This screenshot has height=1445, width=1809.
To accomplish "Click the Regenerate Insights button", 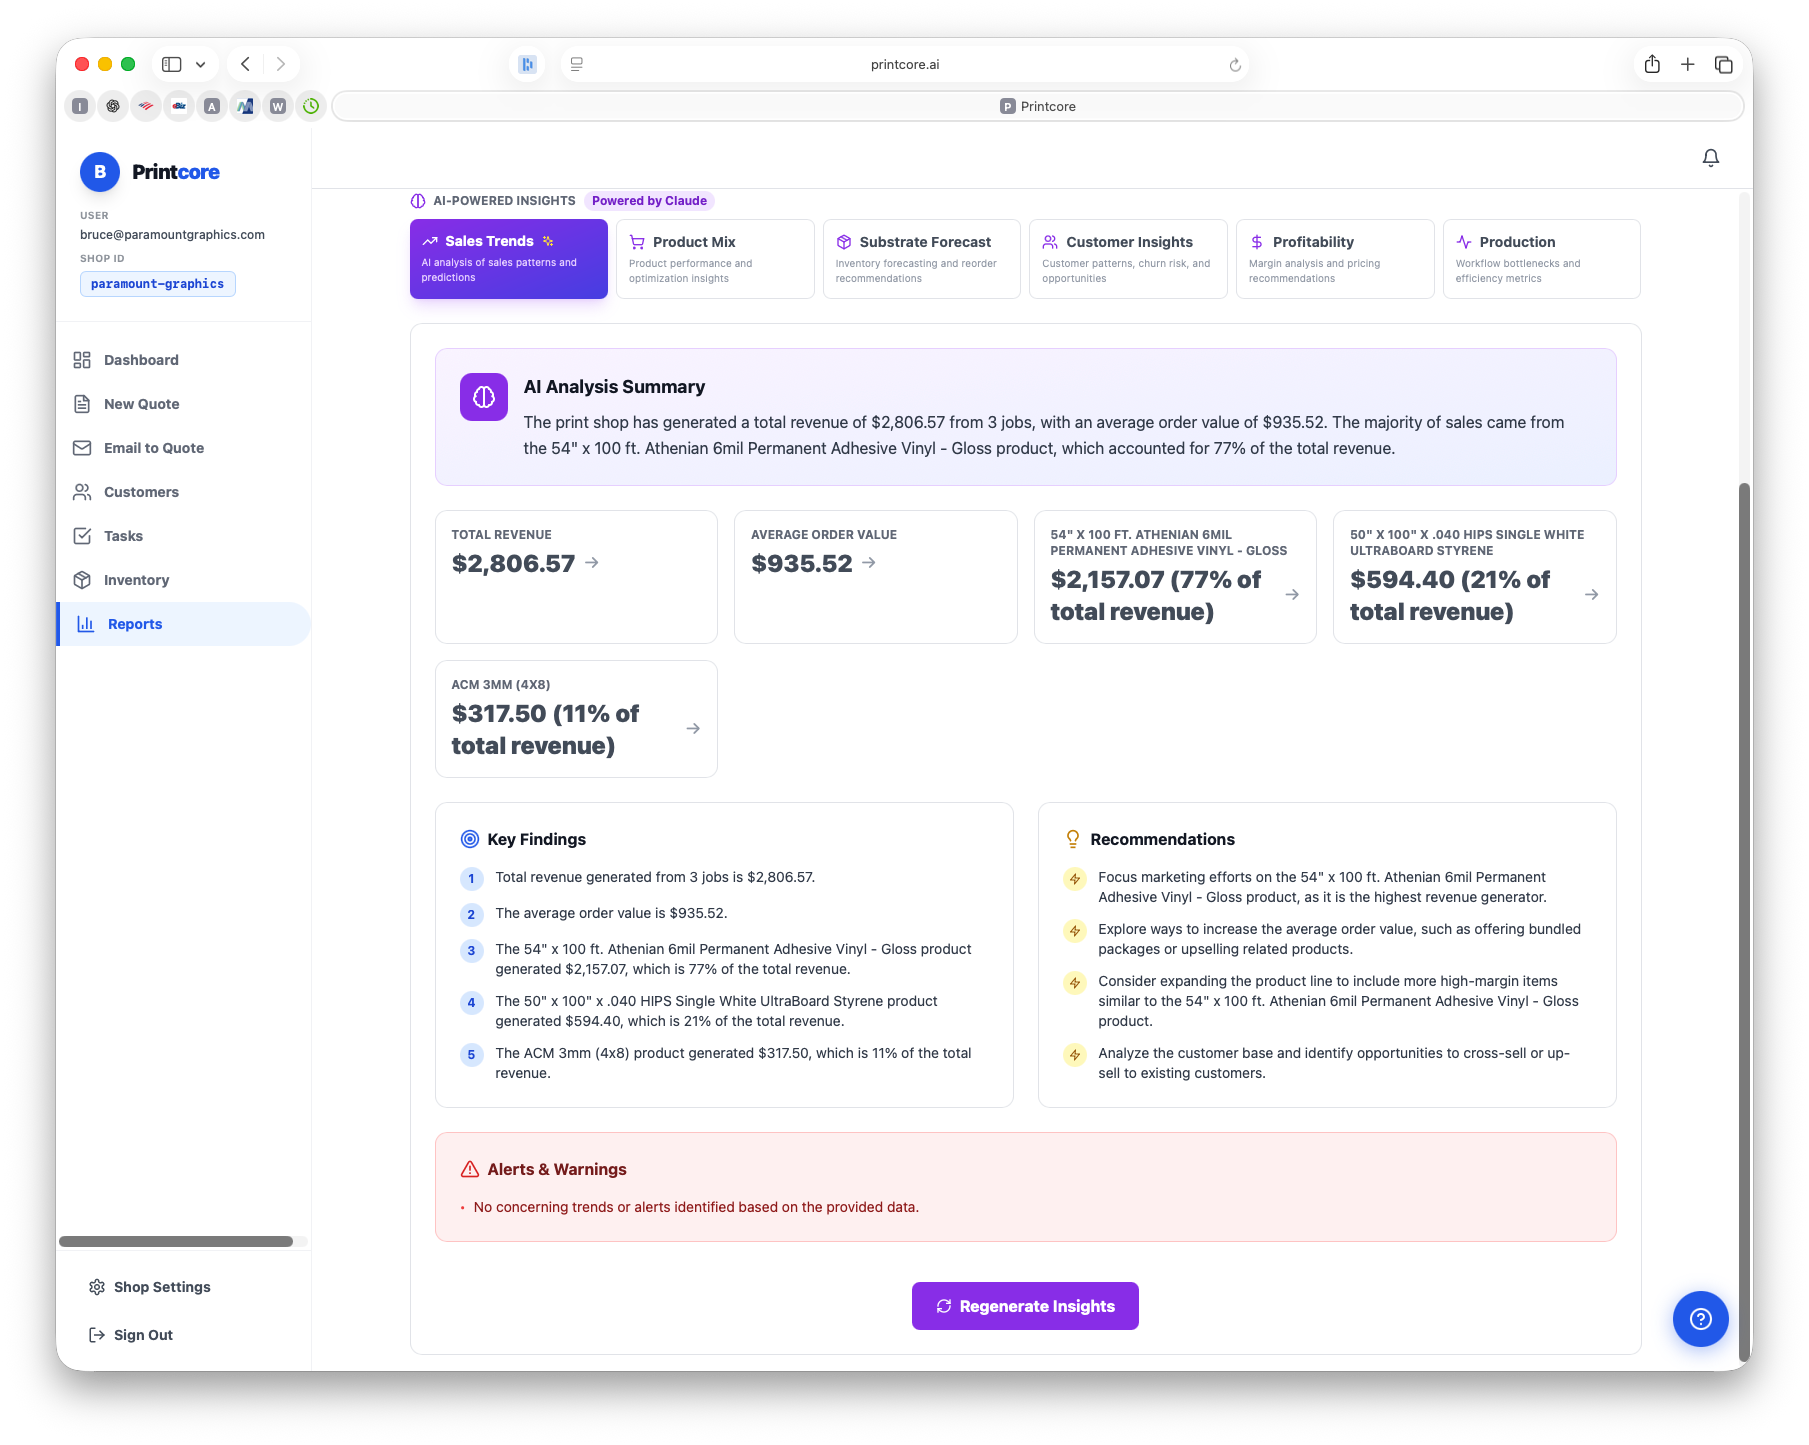I will [1024, 1305].
